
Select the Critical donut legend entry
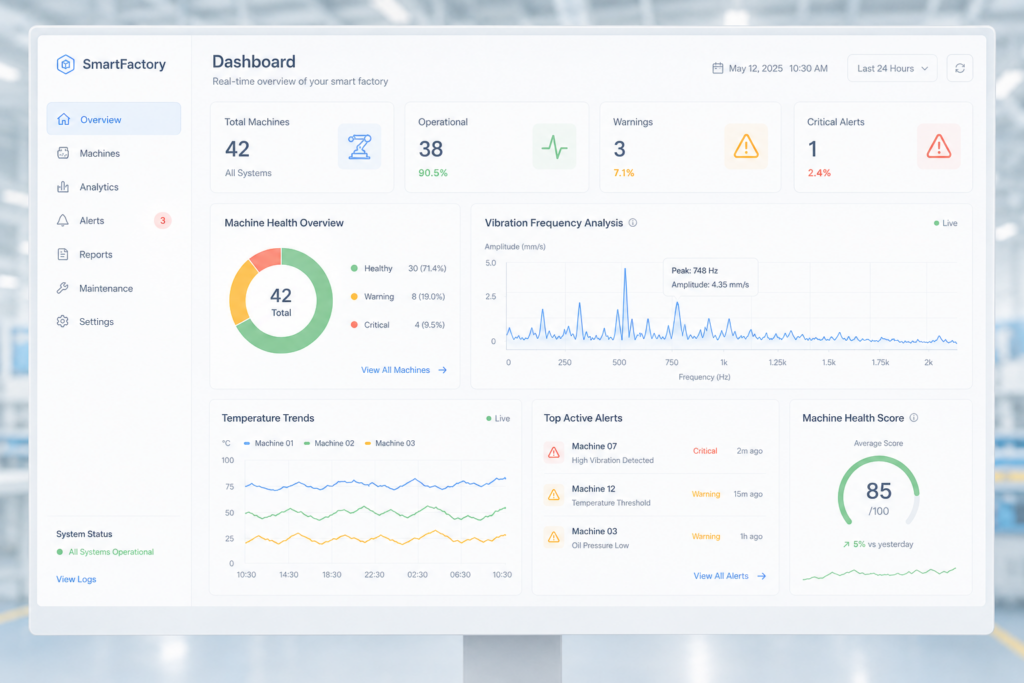[398, 325]
